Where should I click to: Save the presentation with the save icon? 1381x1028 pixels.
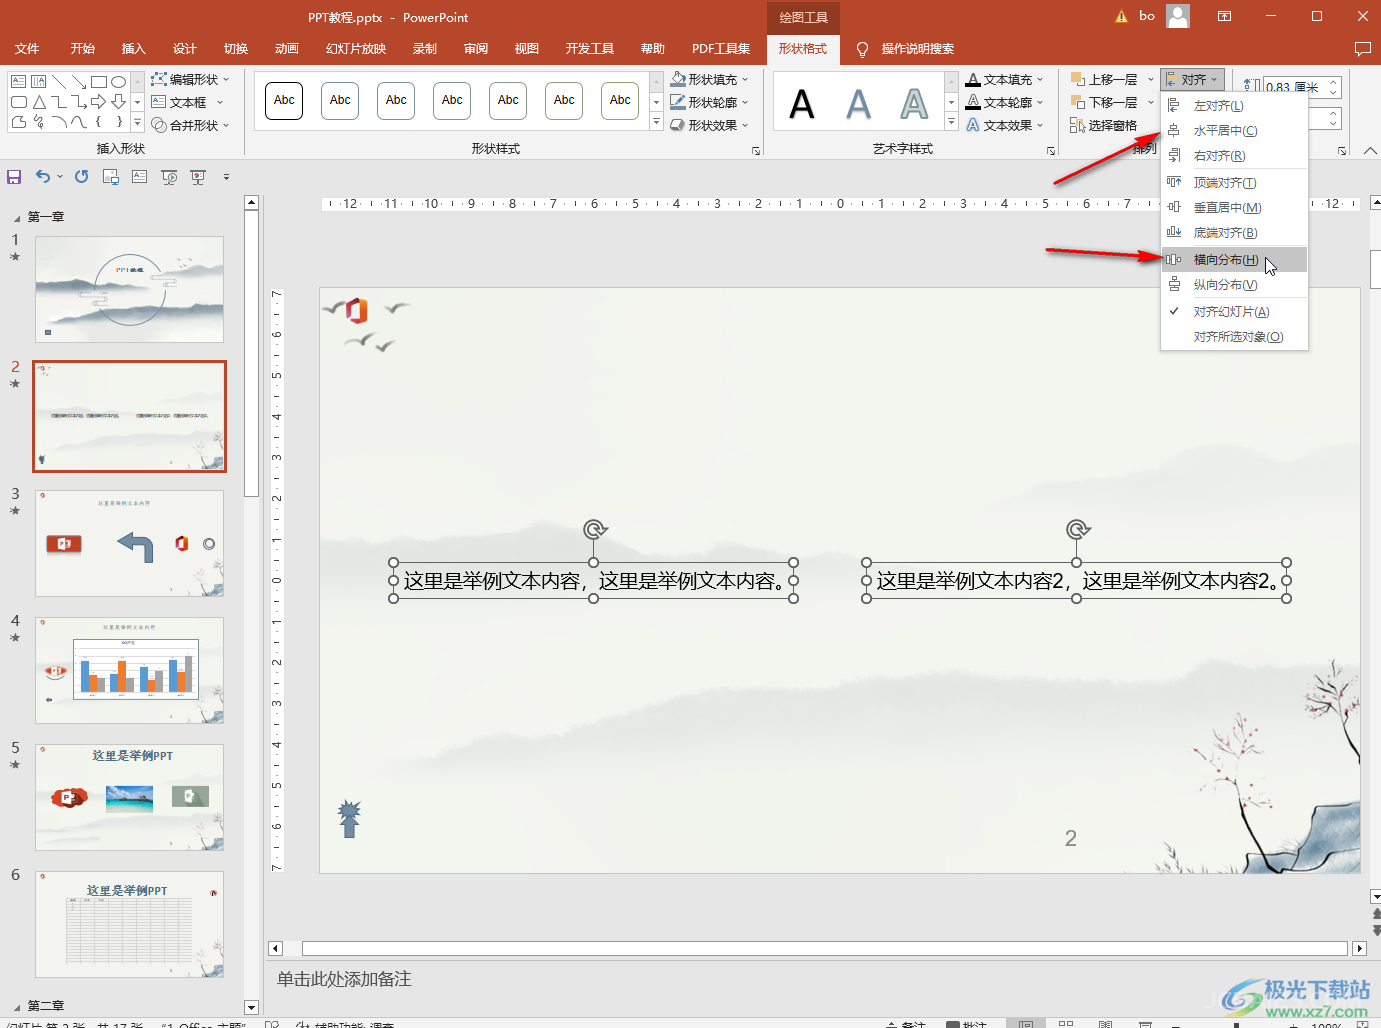click(14, 177)
